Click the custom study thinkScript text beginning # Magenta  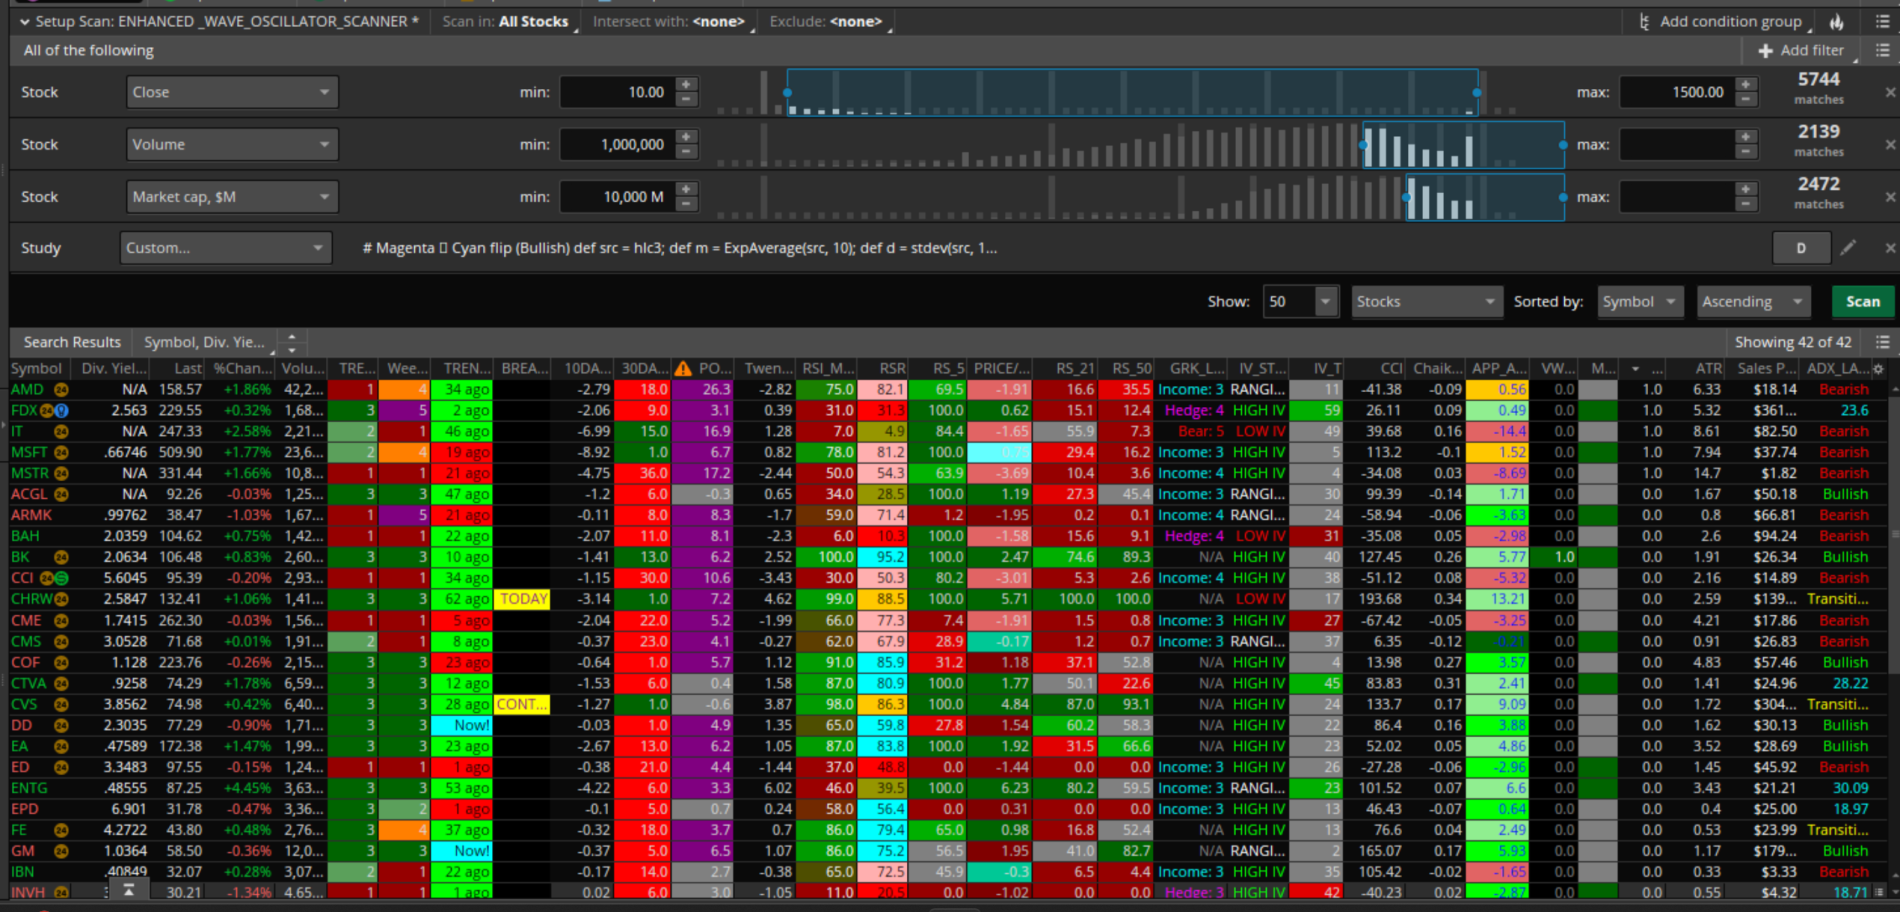point(679,248)
